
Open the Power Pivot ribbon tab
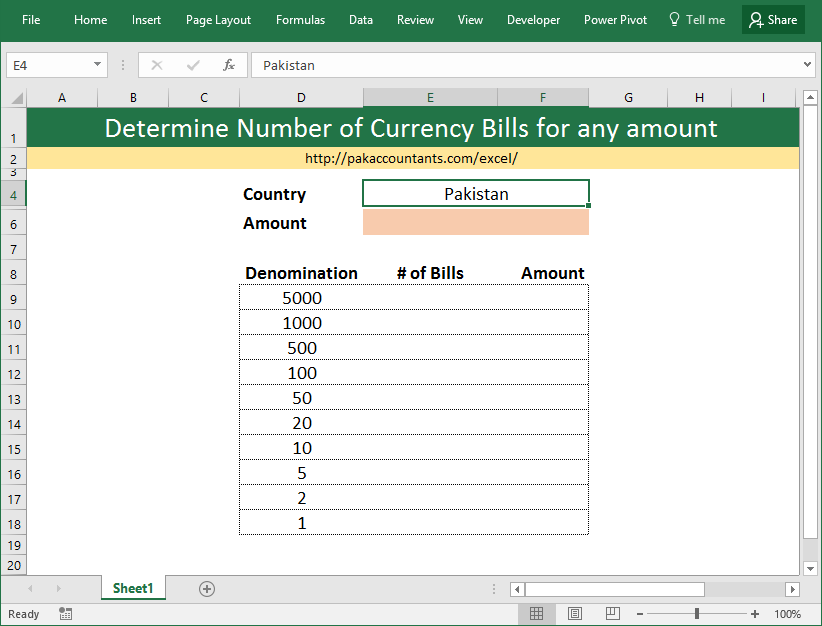pyautogui.click(x=615, y=20)
